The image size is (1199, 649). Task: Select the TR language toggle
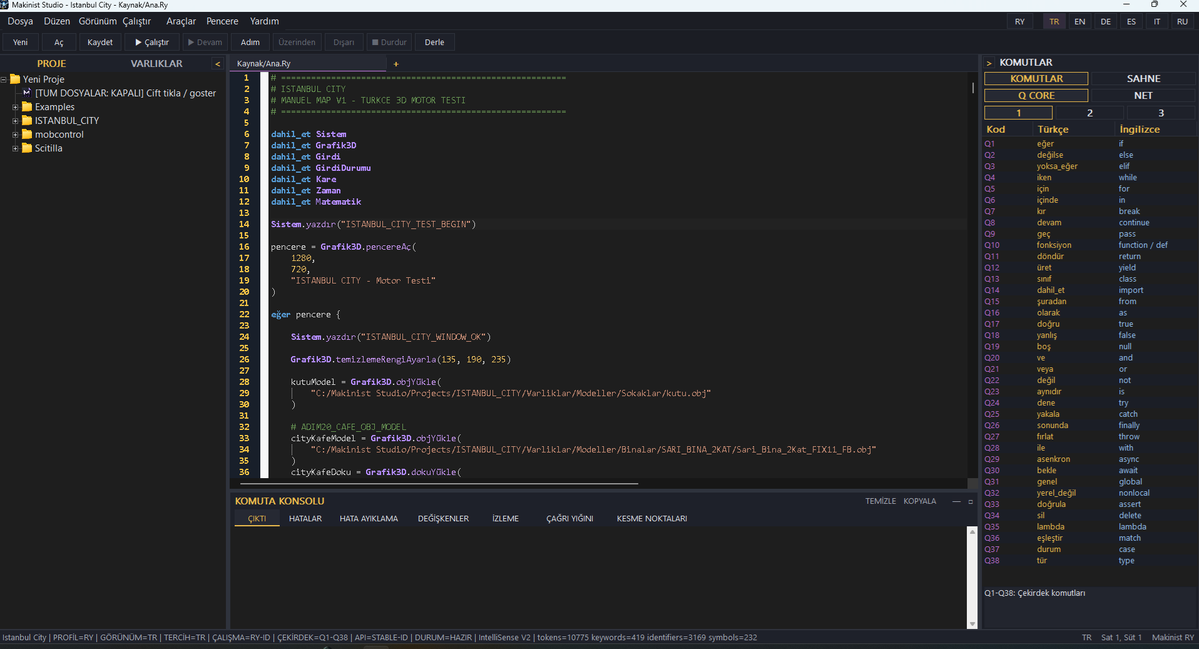[x=1054, y=21]
